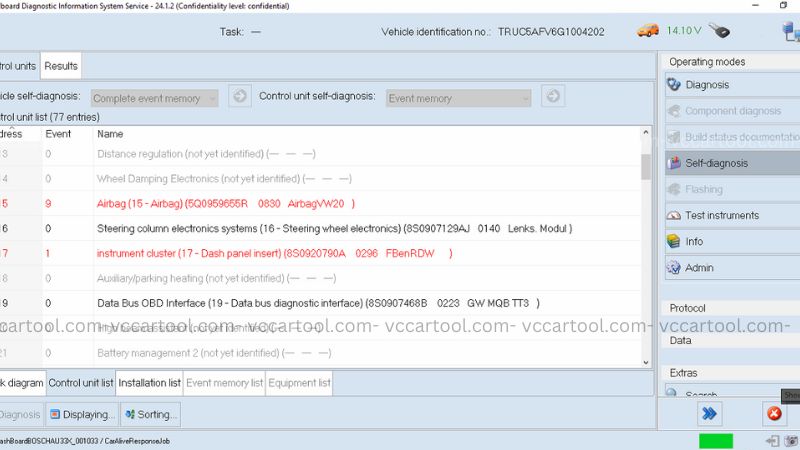Image resolution: width=800 pixels, height=450 pixels.
Task: Expand the Extras section
Action: [x=731, y=373]
